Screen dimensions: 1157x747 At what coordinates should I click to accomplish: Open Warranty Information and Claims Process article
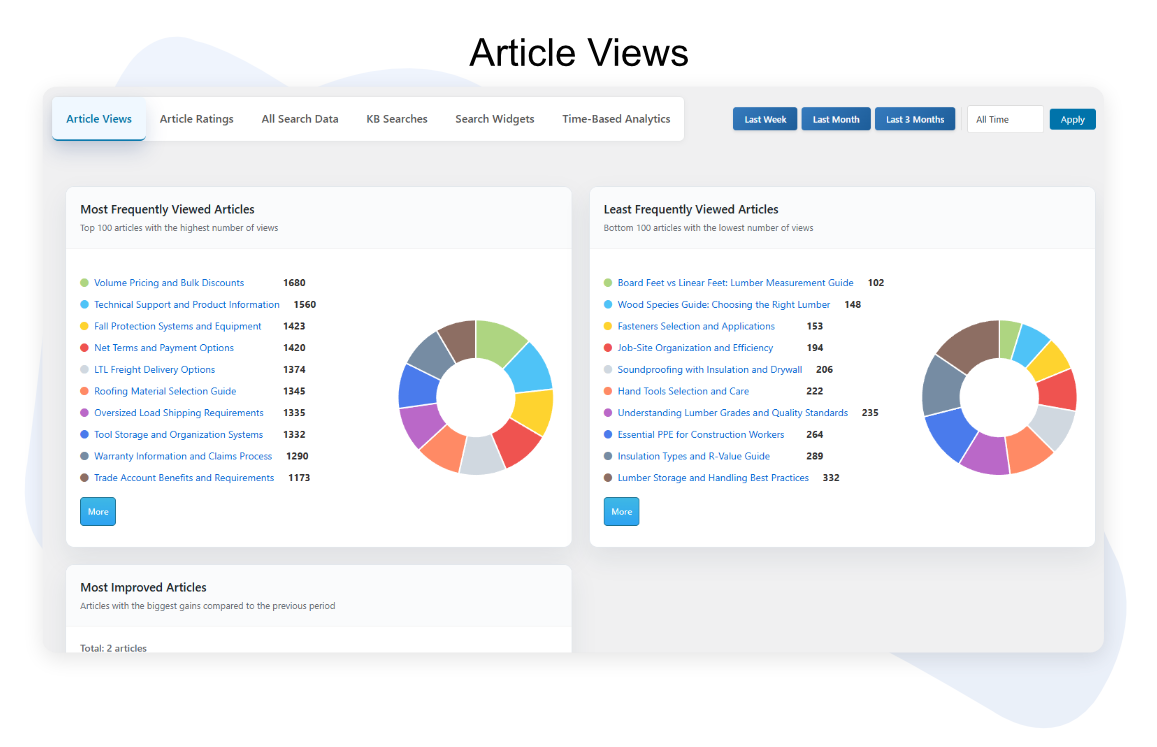pyautogui.click(x=183, y=456)
